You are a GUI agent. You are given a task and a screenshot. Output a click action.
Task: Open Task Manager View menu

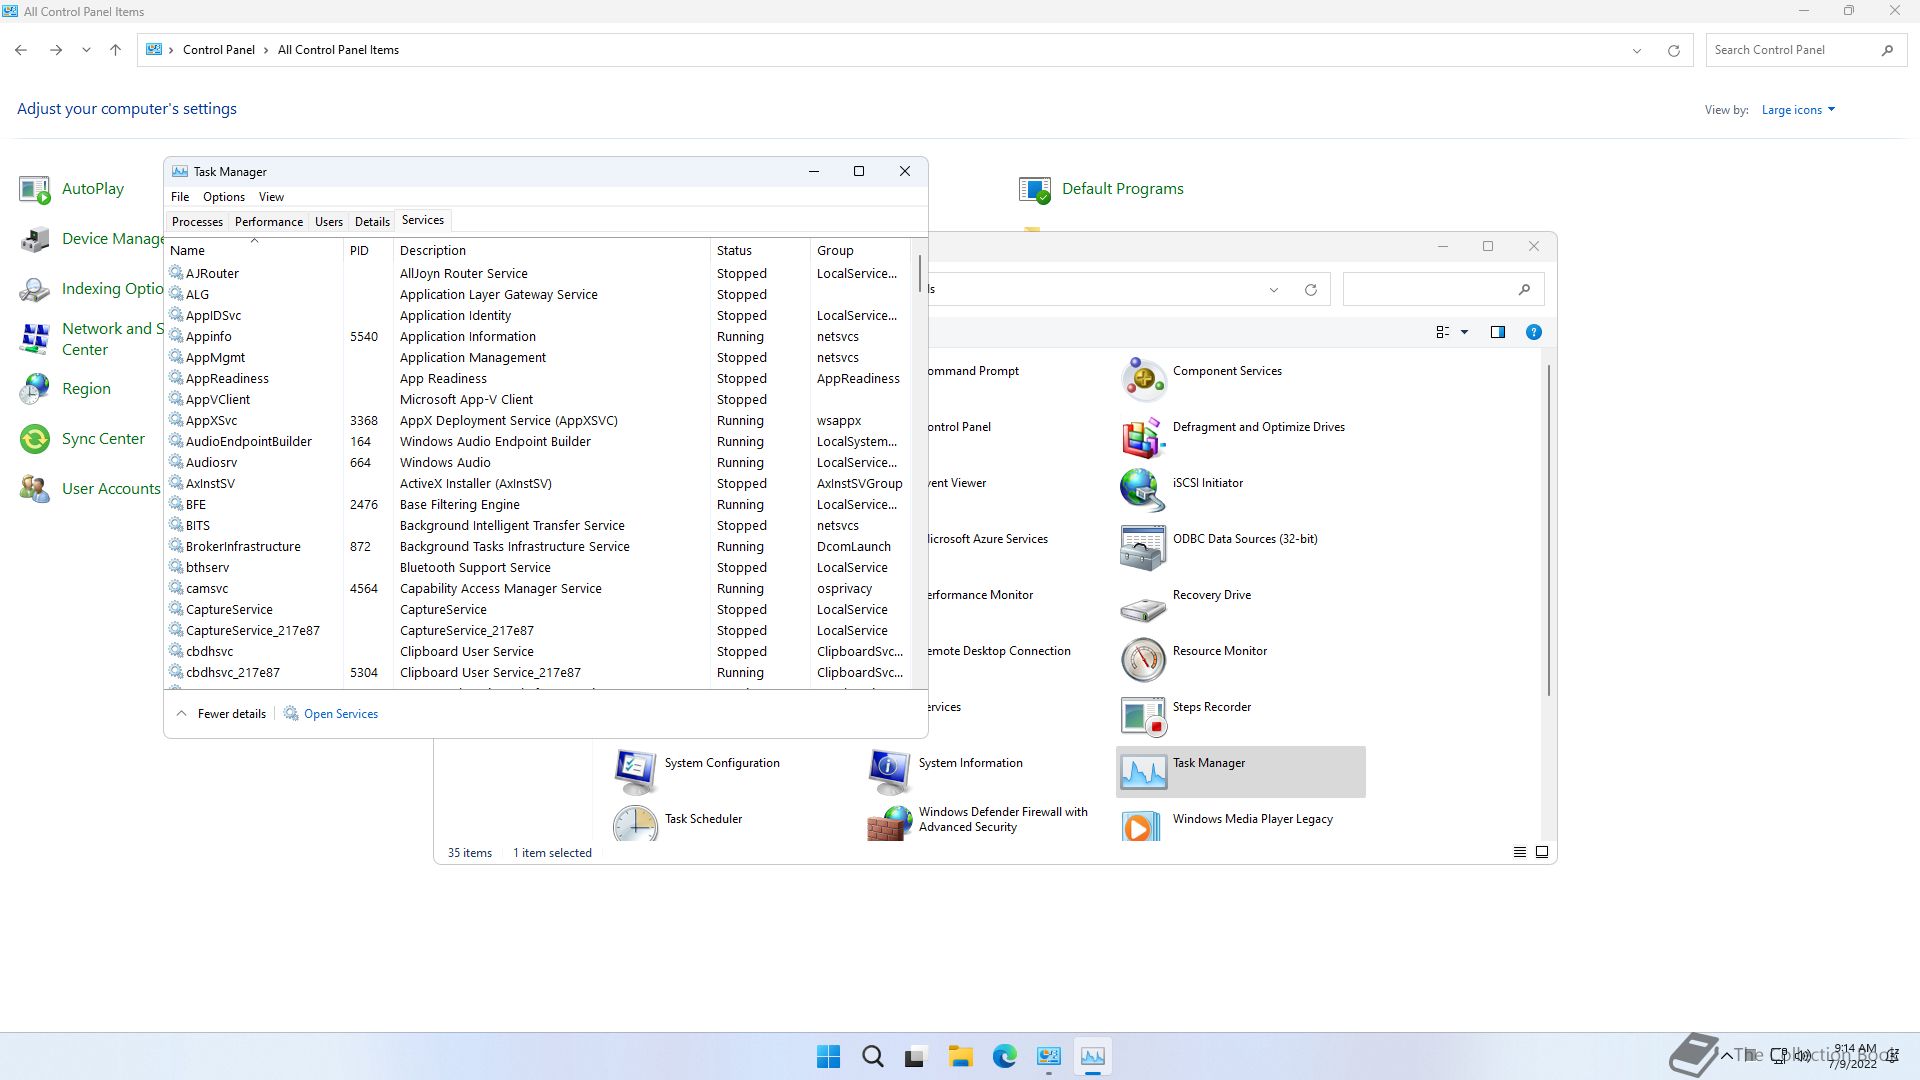[271, 197]
